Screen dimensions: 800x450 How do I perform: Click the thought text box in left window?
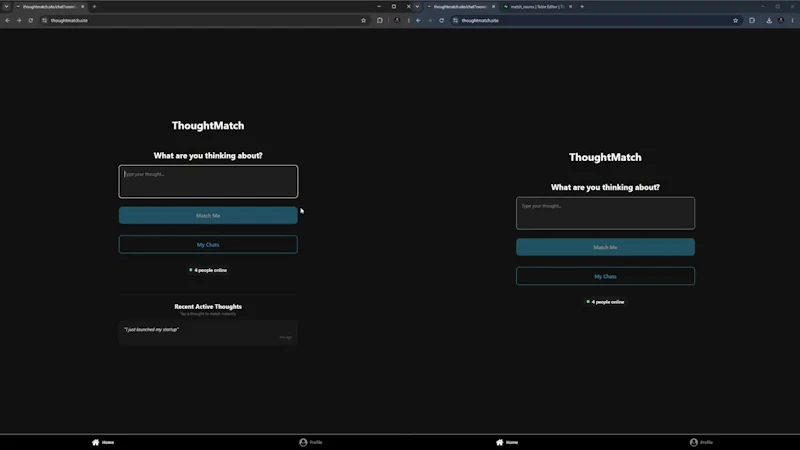(x=208, y=181)
